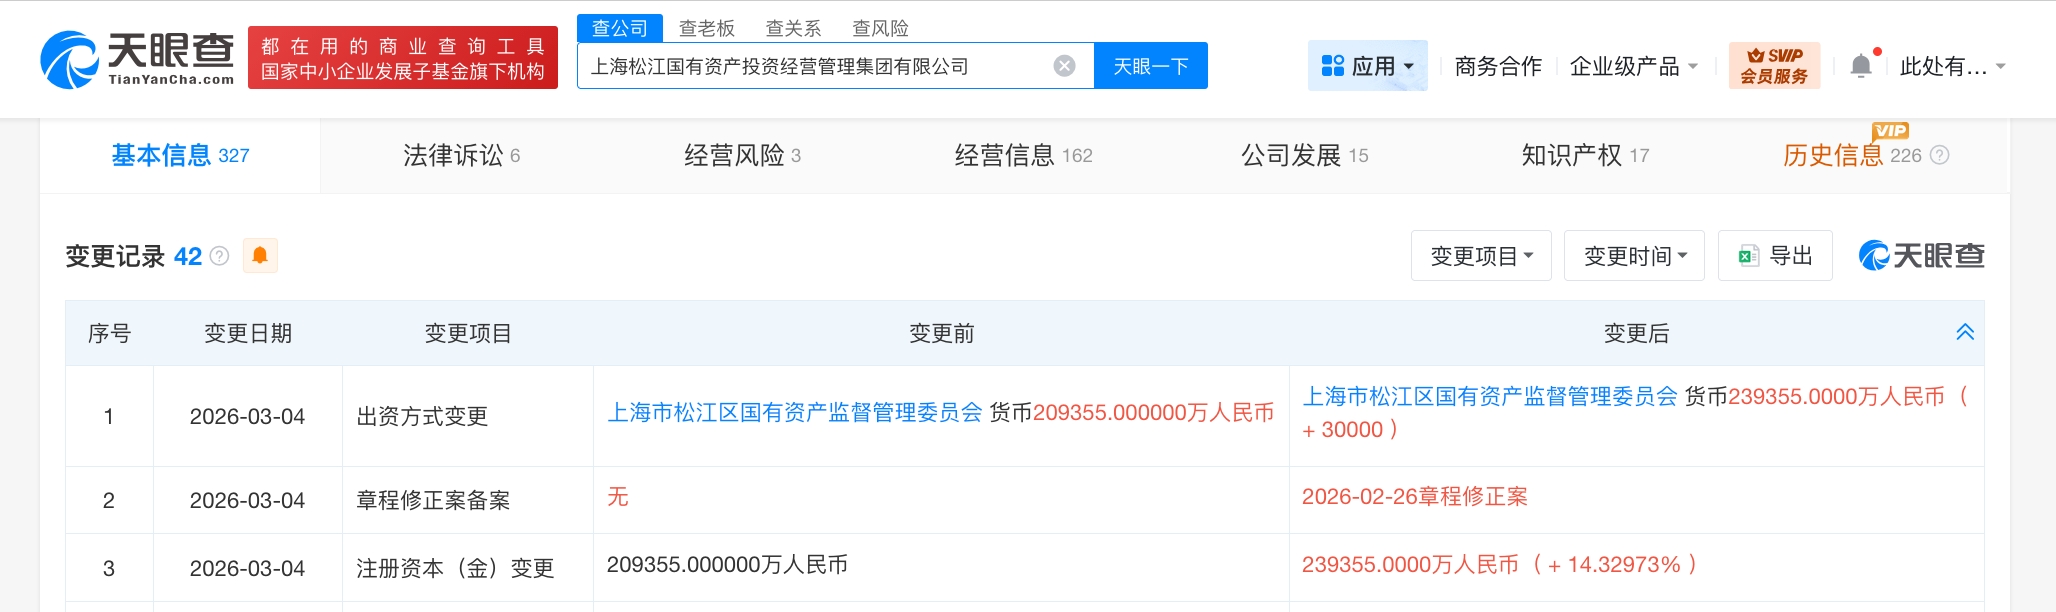Click help icon beside 变更记录 count
This screenshot has height=612, width=2056.
pos(220,256)
